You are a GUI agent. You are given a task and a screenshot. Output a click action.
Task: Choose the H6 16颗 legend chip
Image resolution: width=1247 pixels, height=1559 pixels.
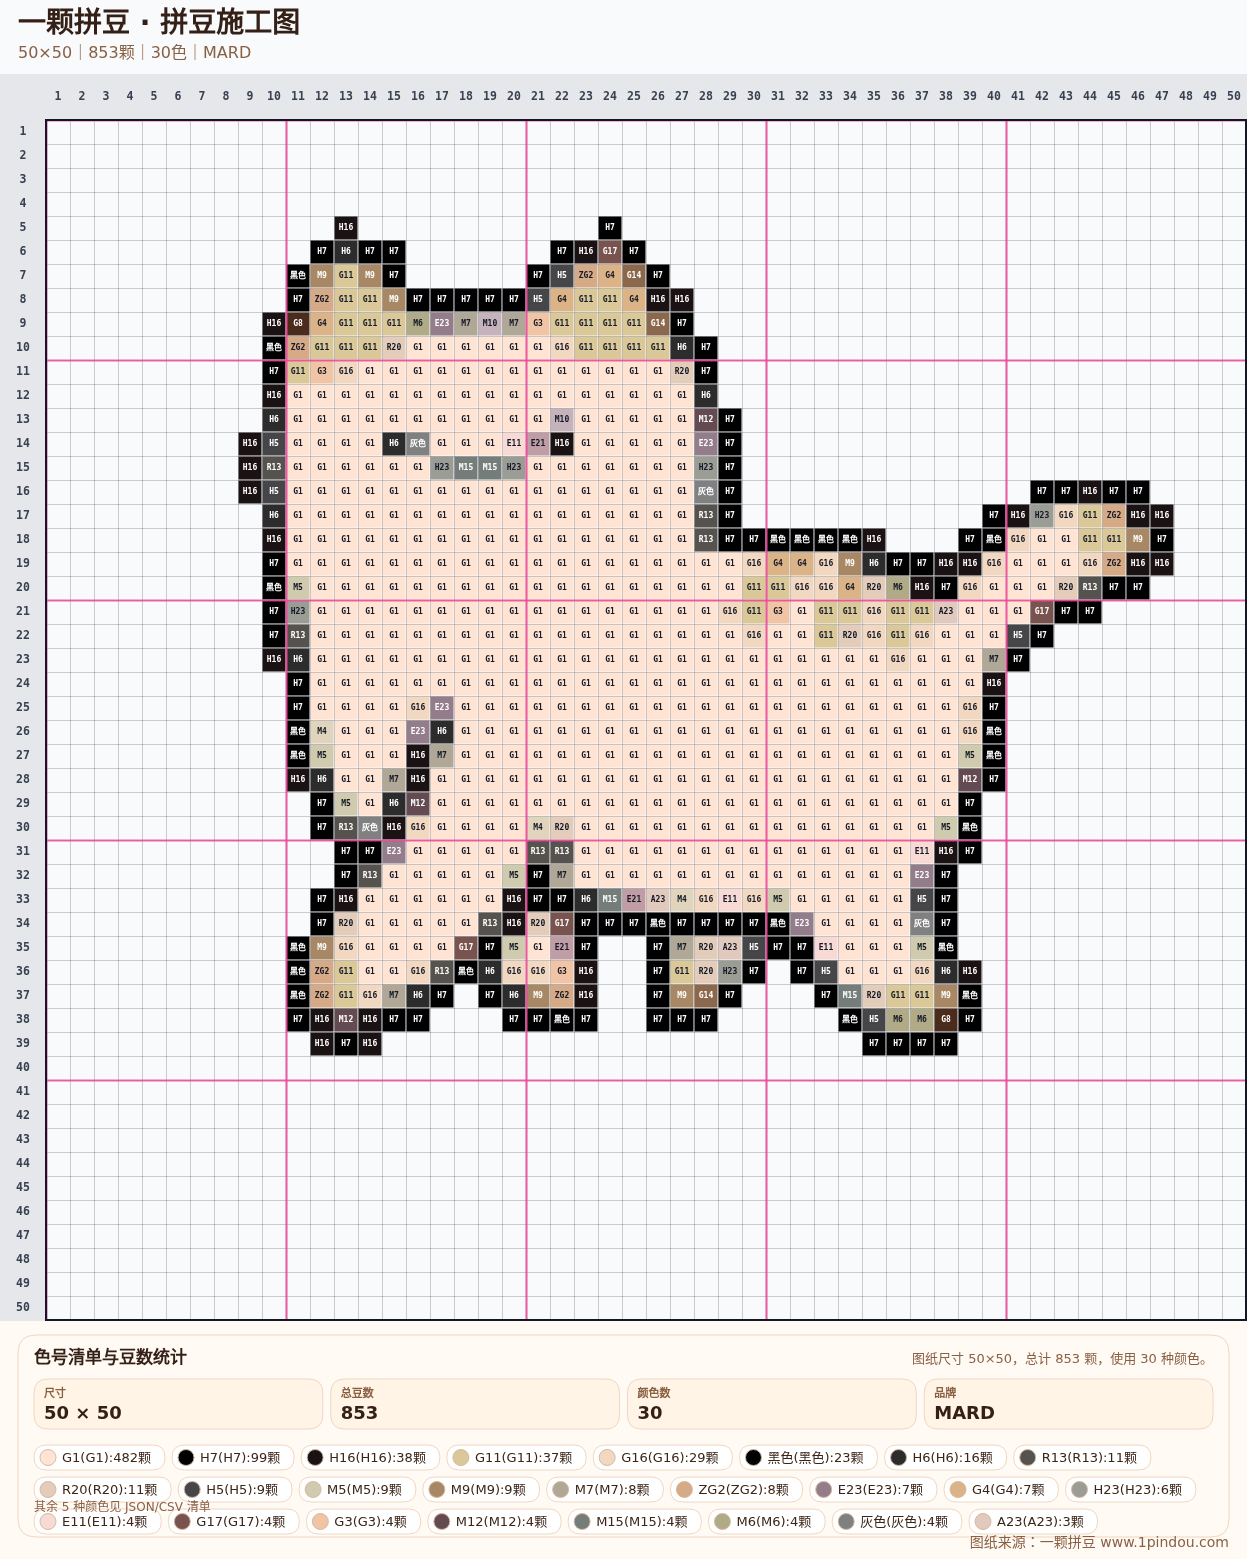click(x=943, y=1457)
